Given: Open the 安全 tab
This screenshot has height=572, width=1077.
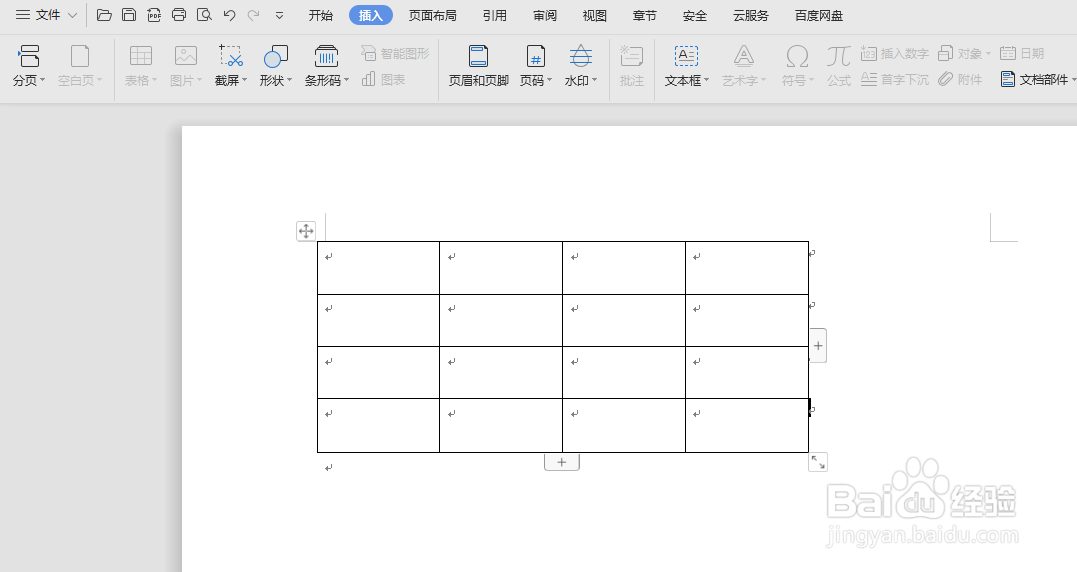Looking at the screenshot, I should 694,15.
